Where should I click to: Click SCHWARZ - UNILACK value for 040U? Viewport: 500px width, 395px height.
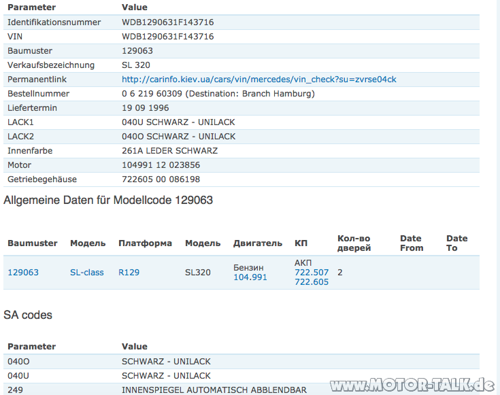(x=166, y=376)
